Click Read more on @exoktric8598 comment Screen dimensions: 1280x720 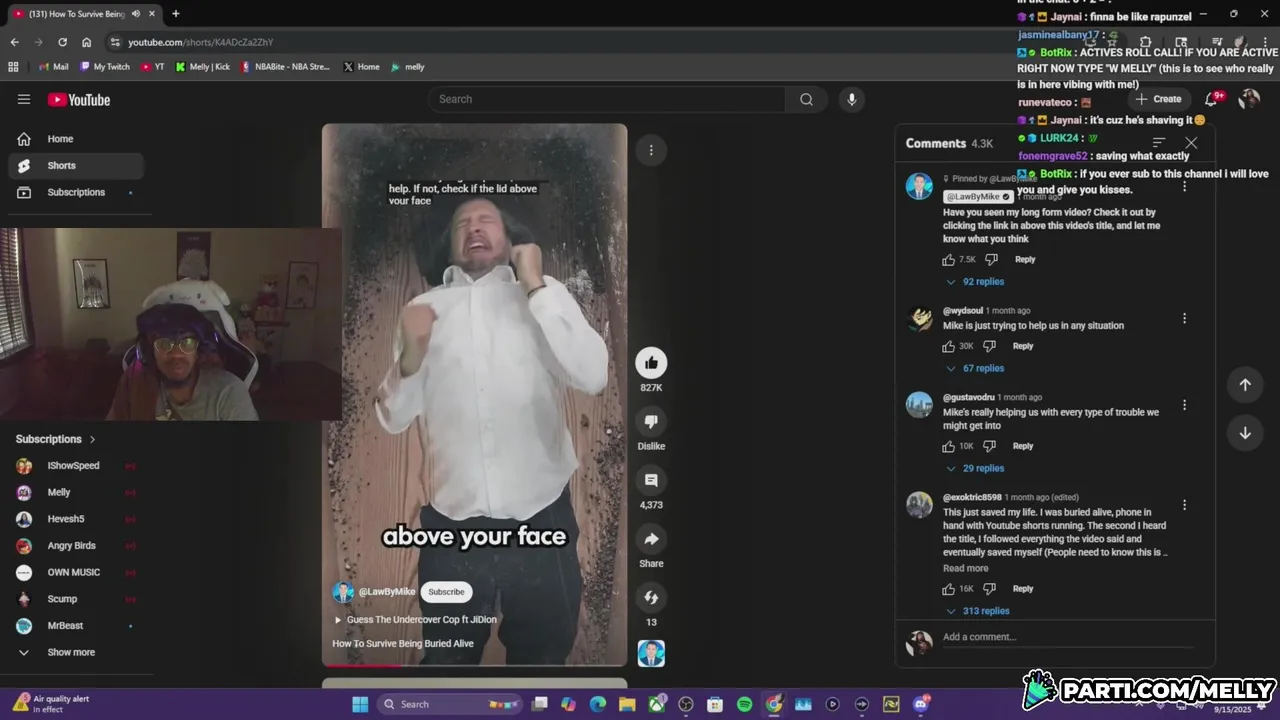click(x=965, y=568)
